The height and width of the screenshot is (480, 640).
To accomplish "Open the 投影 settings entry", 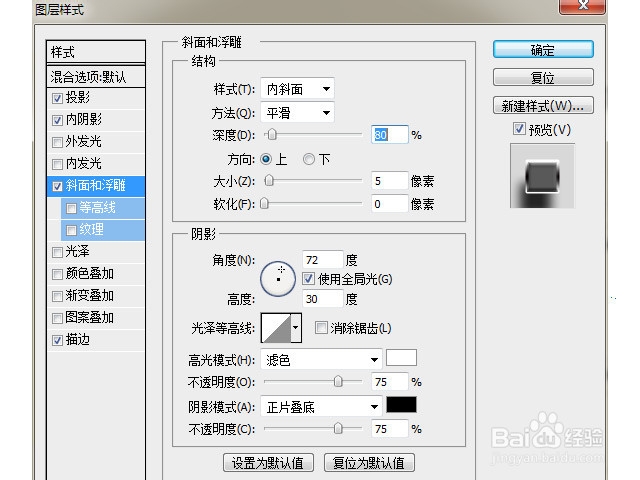I will coord(78,98).
